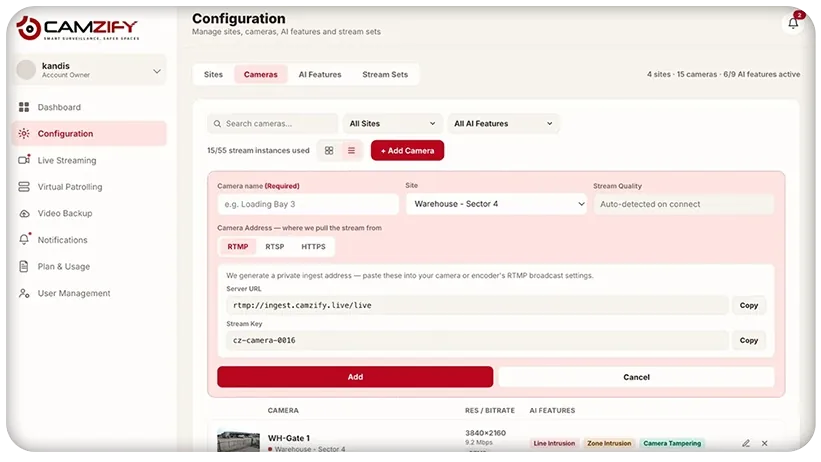Click the WH-Gate 1 camera thumbnail
The image size is (821, 462).
pyautogui.click(x=238, y=441)
